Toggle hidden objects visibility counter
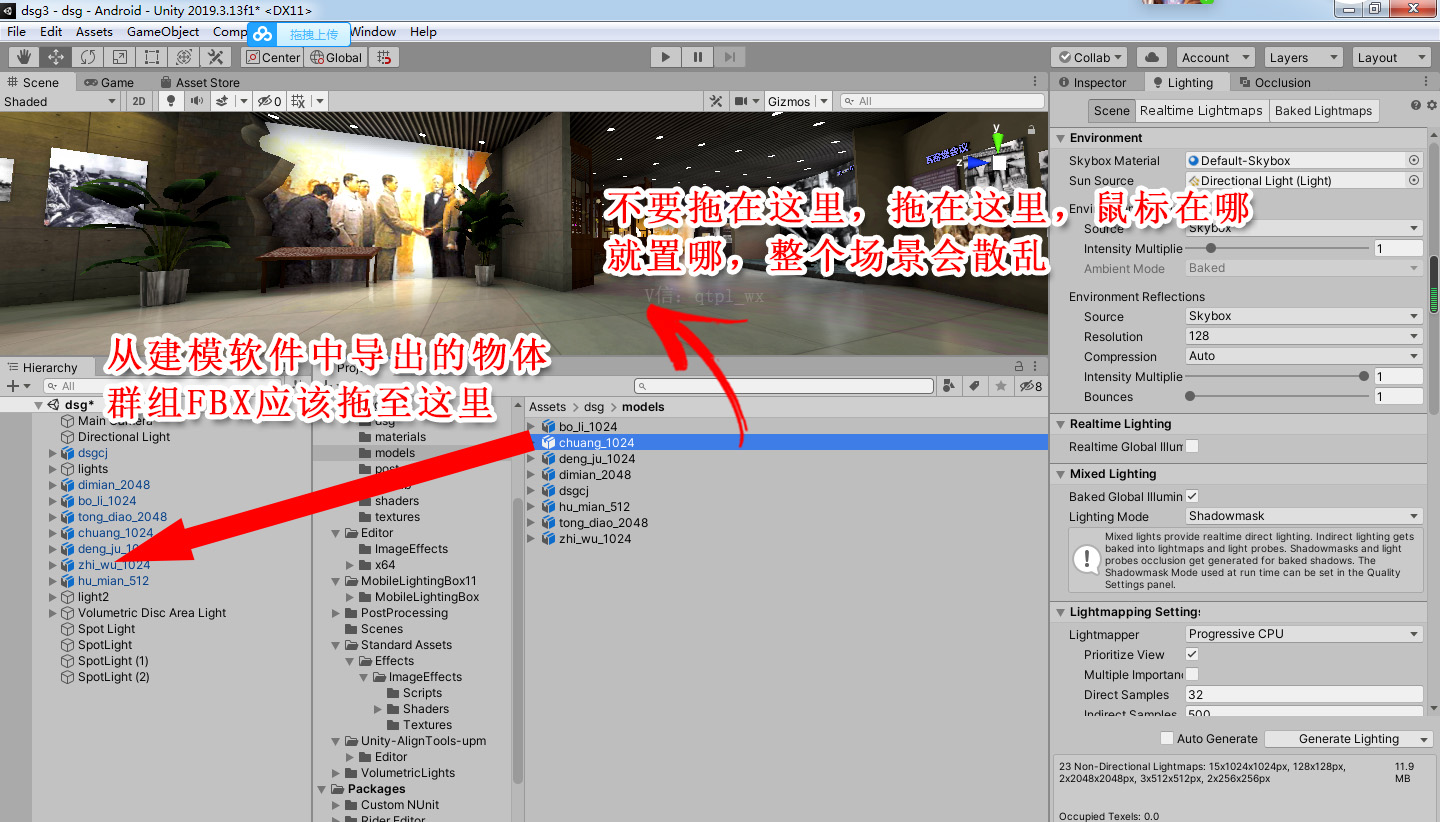 tap(269, 101)
